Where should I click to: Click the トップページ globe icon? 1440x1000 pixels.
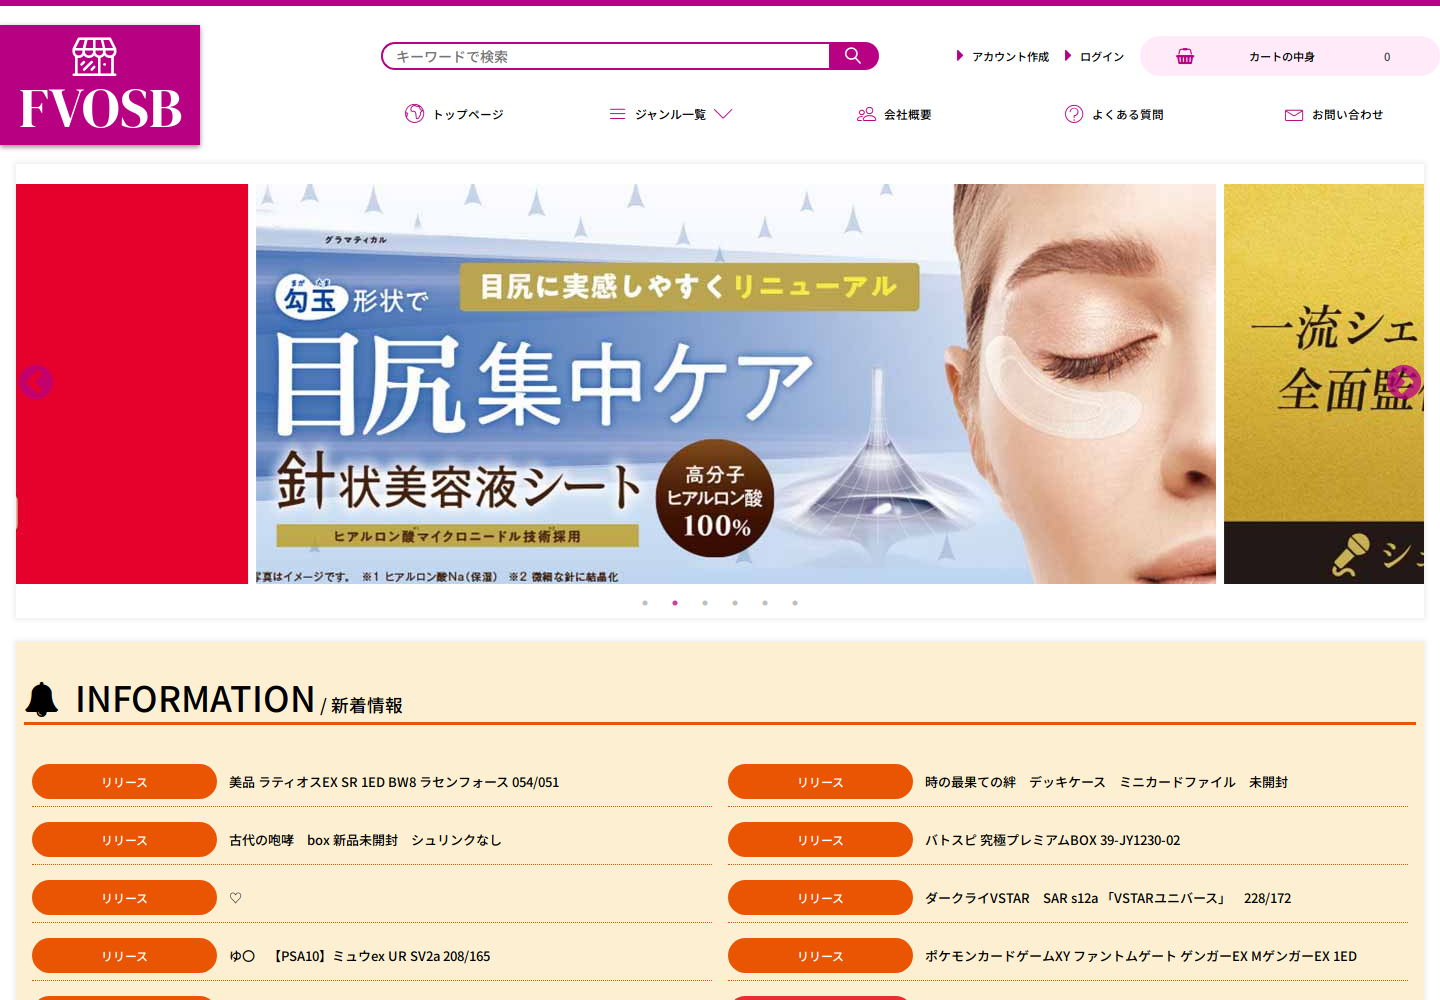tap(414, 114)
